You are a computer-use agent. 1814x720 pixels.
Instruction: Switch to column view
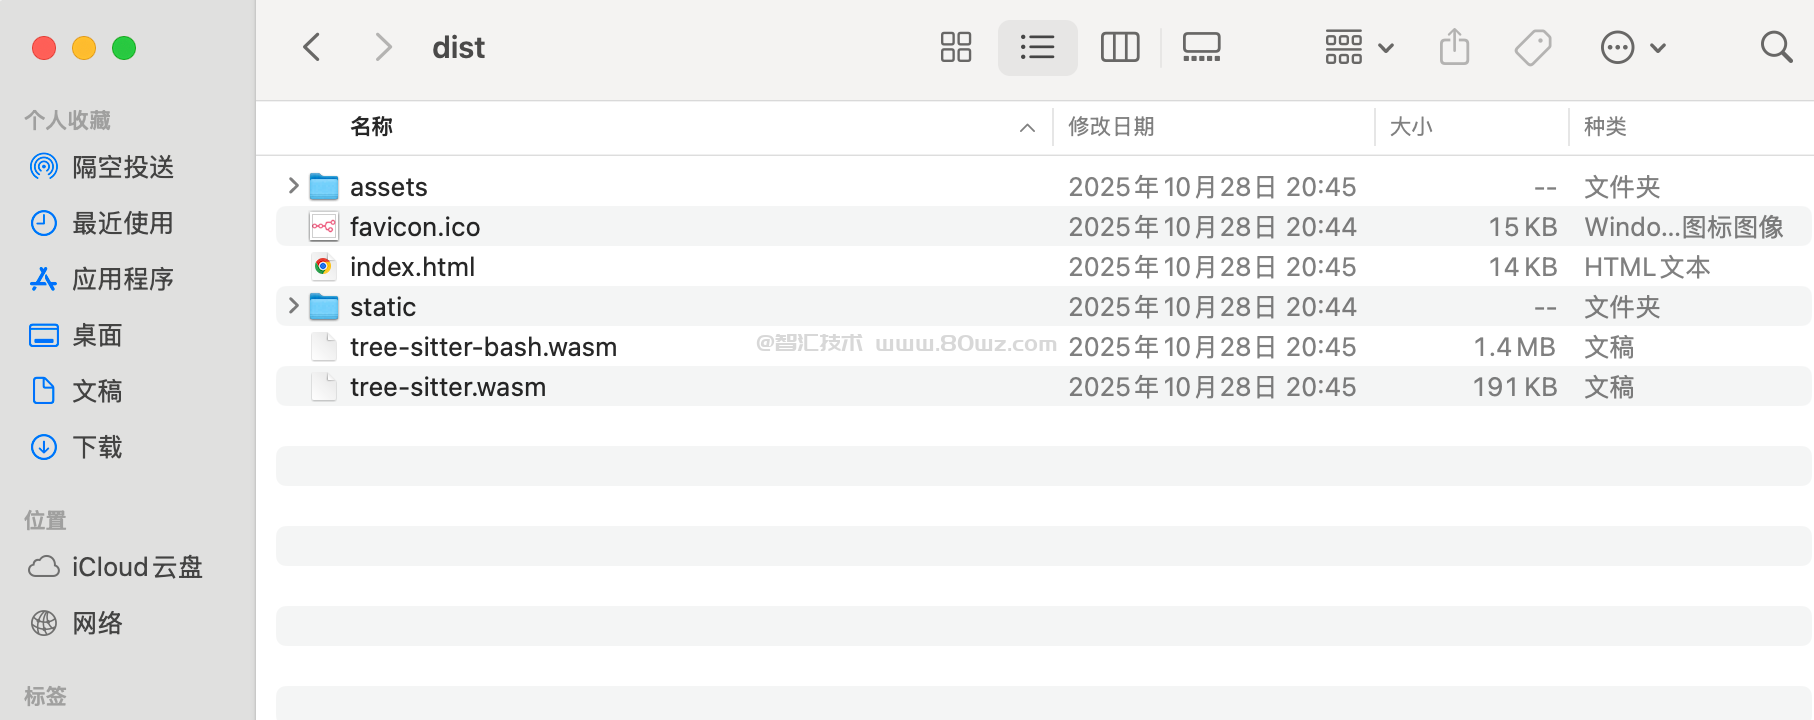[x=1119, y=47]
